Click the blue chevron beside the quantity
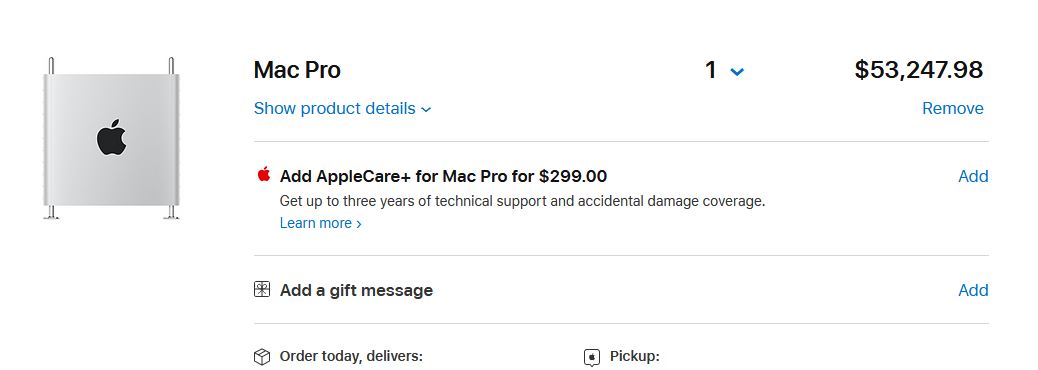This screenshot has width=1038, height=370. tap(737, 71)
